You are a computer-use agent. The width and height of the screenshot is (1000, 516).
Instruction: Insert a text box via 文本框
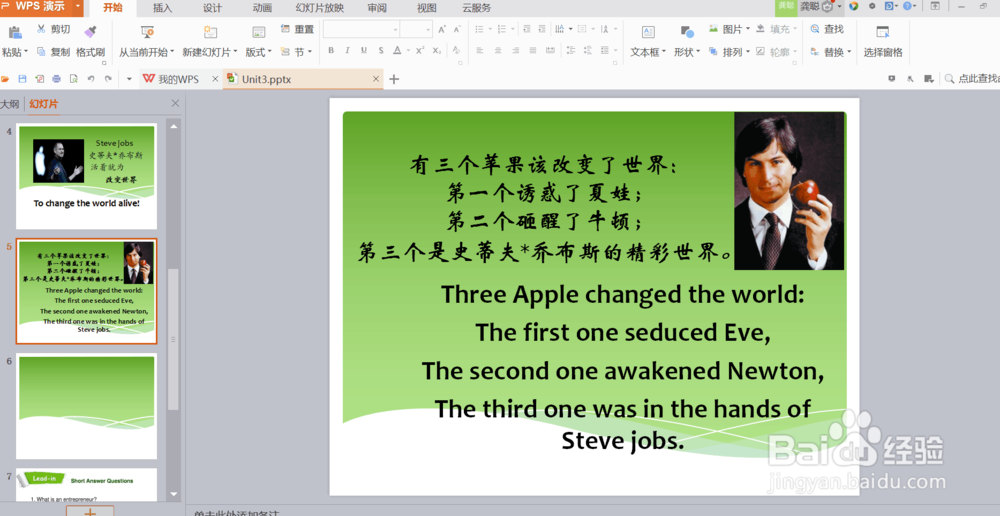point(648,41)
